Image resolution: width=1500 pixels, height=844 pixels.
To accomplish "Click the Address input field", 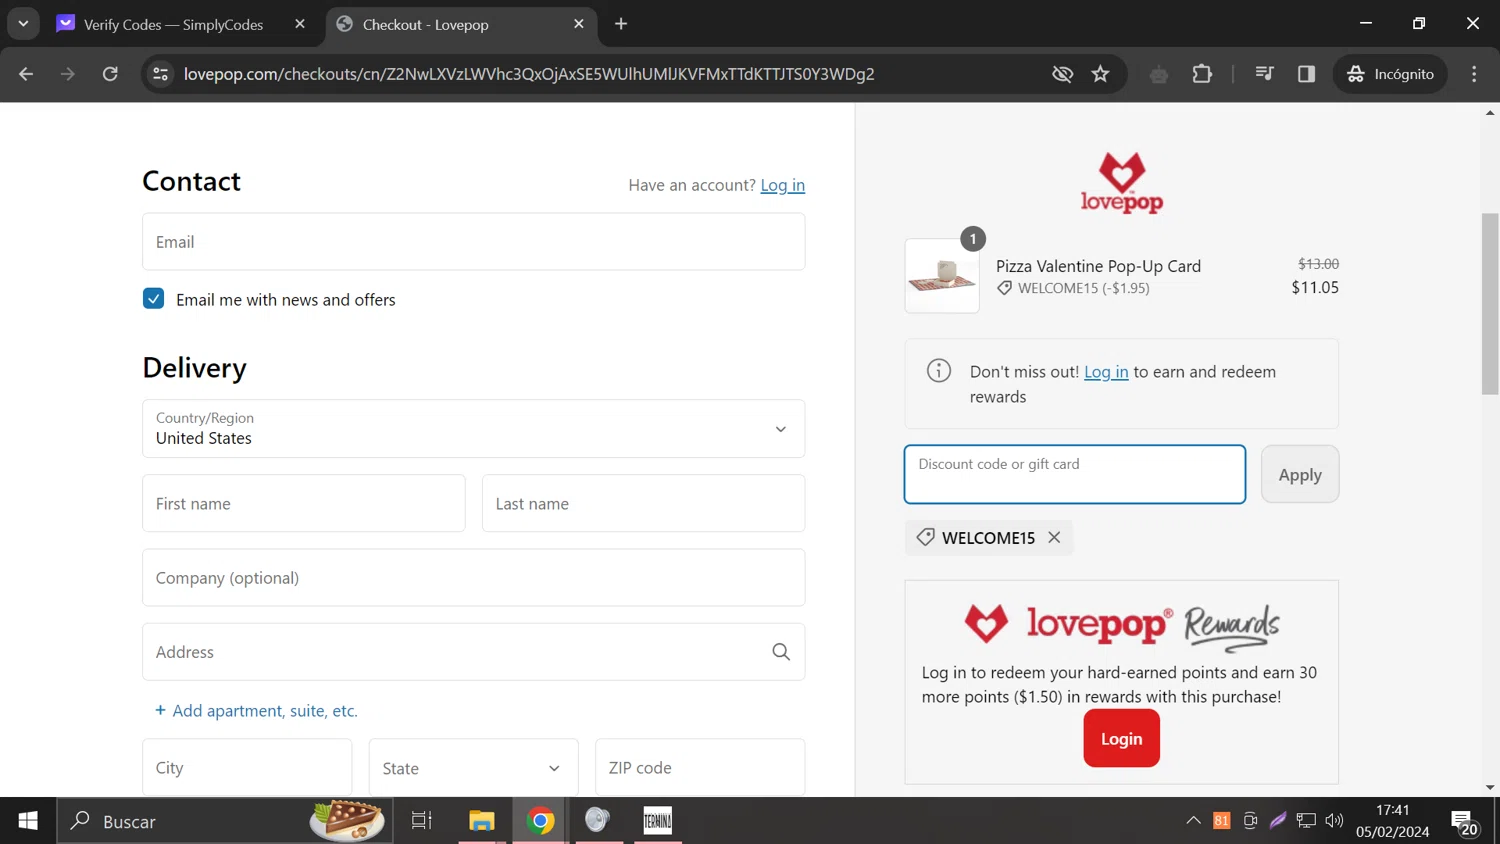I will coord(473,652).
